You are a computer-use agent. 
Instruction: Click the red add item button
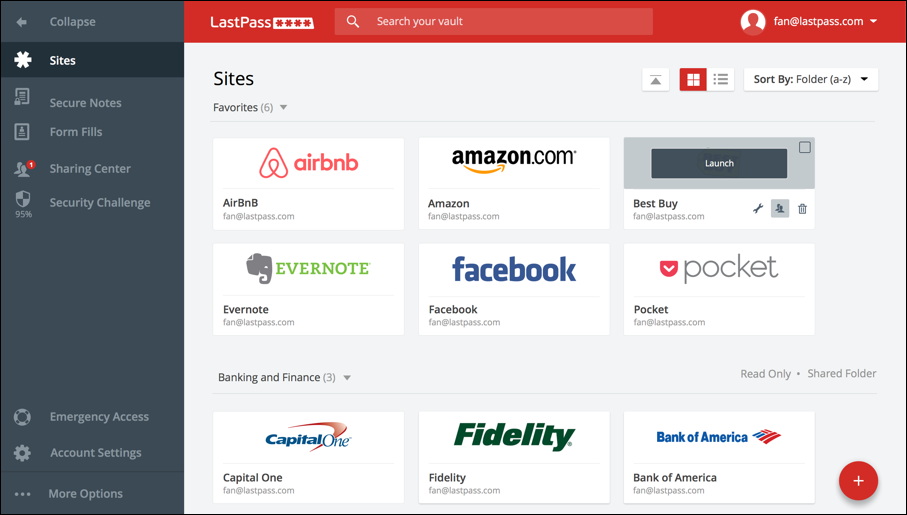point(858,481)
